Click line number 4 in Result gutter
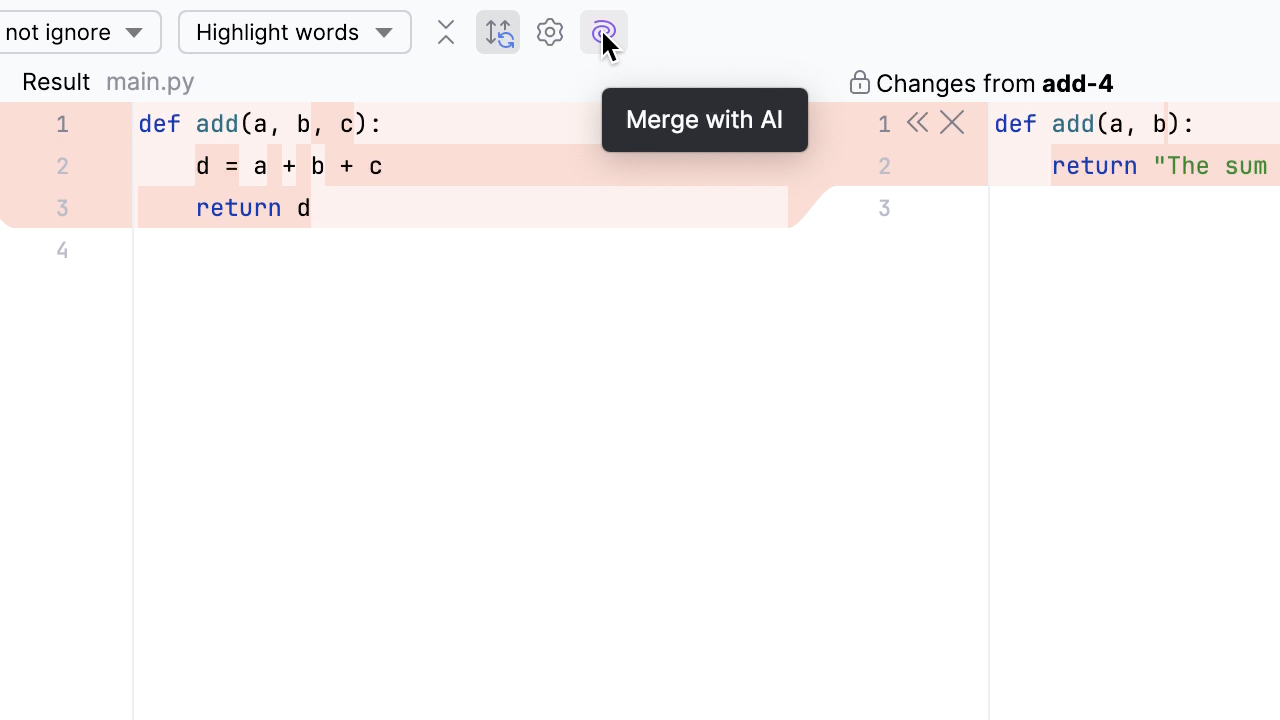The height and width of the screenshot is (720, 1280). click(62, 250)
